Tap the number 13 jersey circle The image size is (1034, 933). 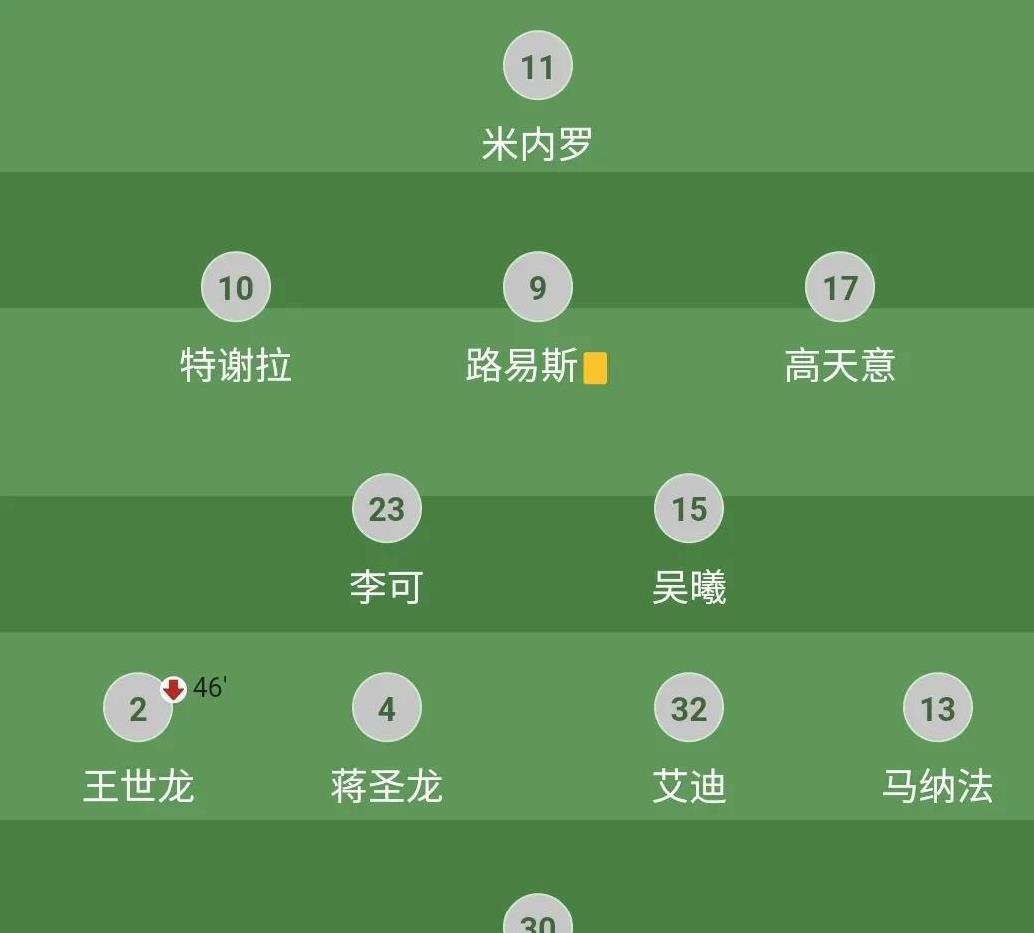pos(937,708)
